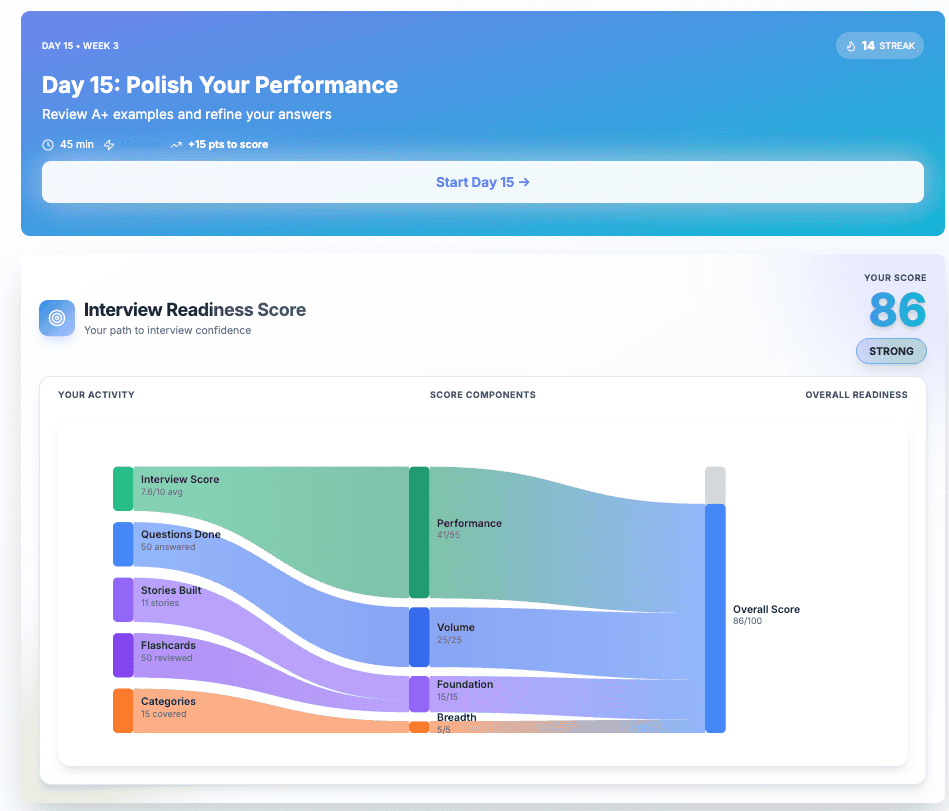
Task: Select the green Interview Score node
Action: (123, 488)
